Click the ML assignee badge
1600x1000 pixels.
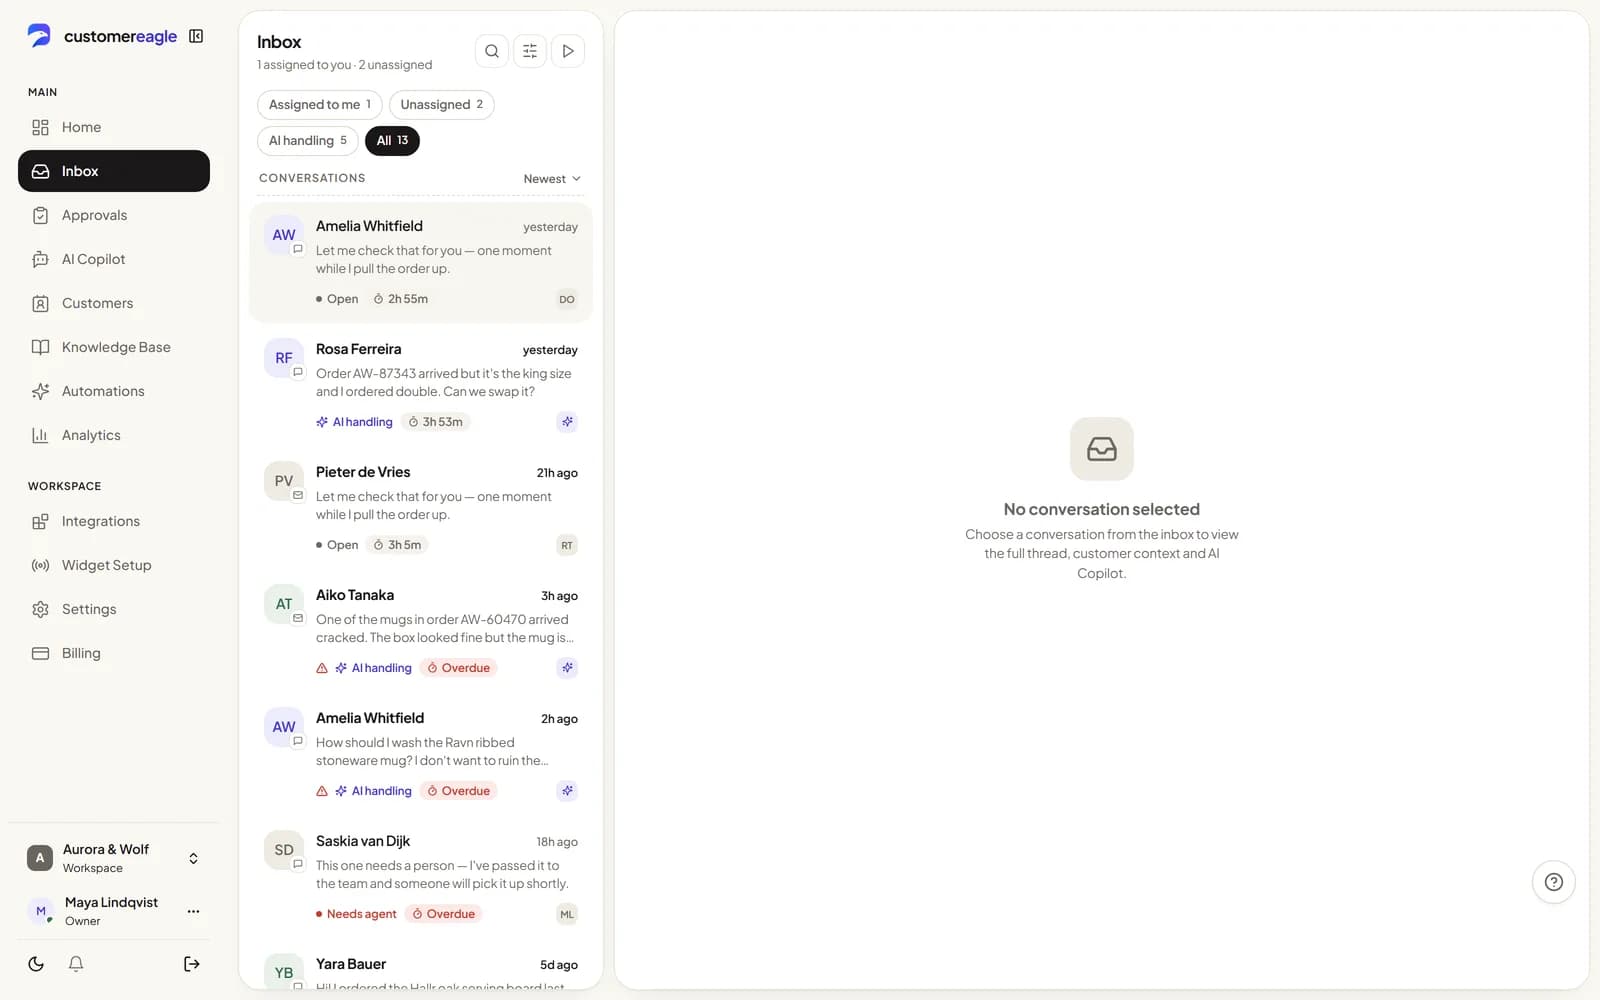(x=567, y=914)
